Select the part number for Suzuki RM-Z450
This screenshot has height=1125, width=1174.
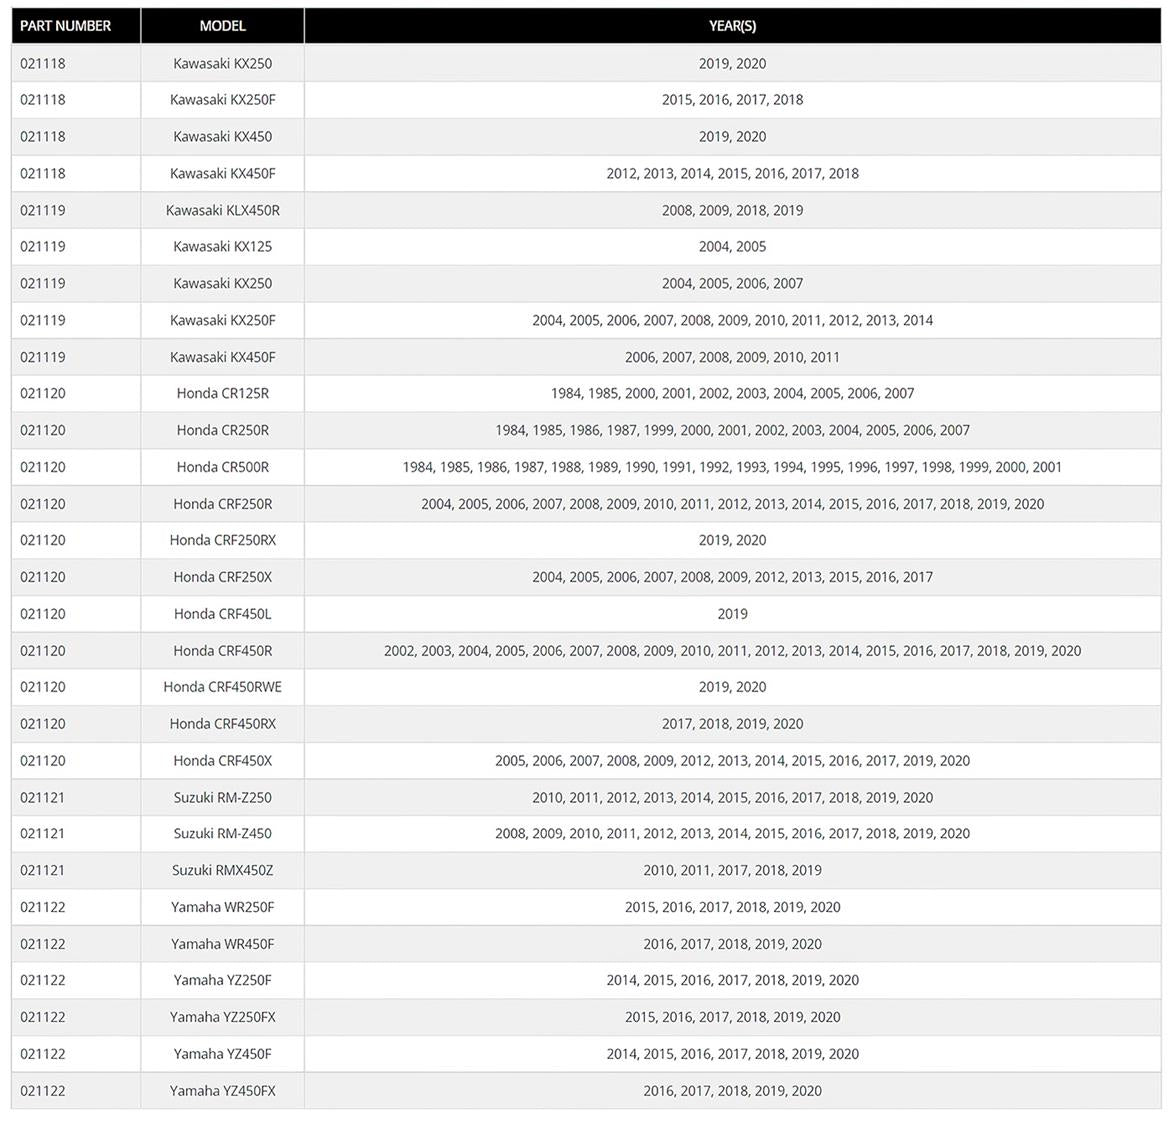tap(43, 834)
